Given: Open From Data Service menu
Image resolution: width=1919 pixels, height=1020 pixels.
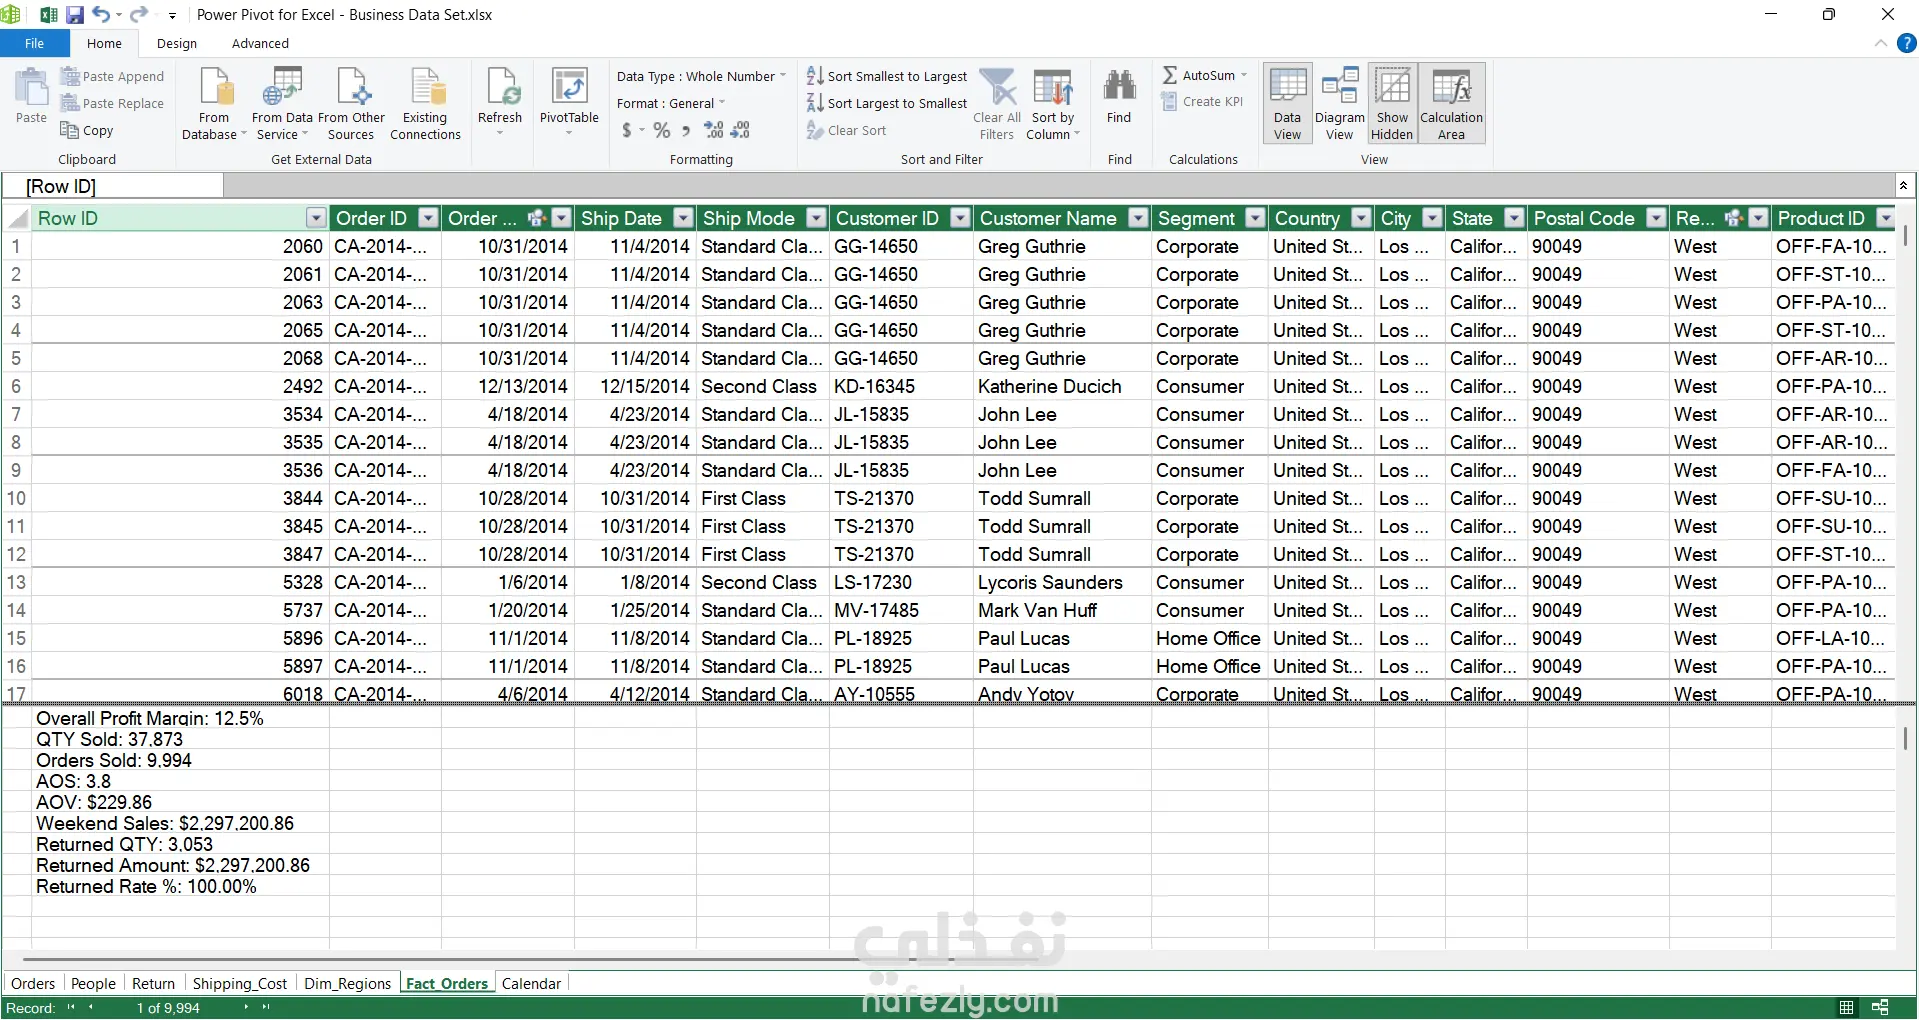Looking at the screenshot, I should pyautogui.click(x=281, y=104).
